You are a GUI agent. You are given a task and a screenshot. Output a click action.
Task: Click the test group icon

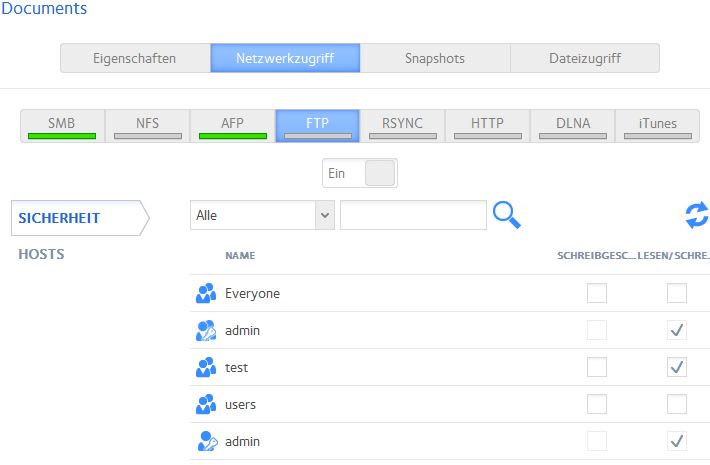pyautogui.click(x=206, y=368)
